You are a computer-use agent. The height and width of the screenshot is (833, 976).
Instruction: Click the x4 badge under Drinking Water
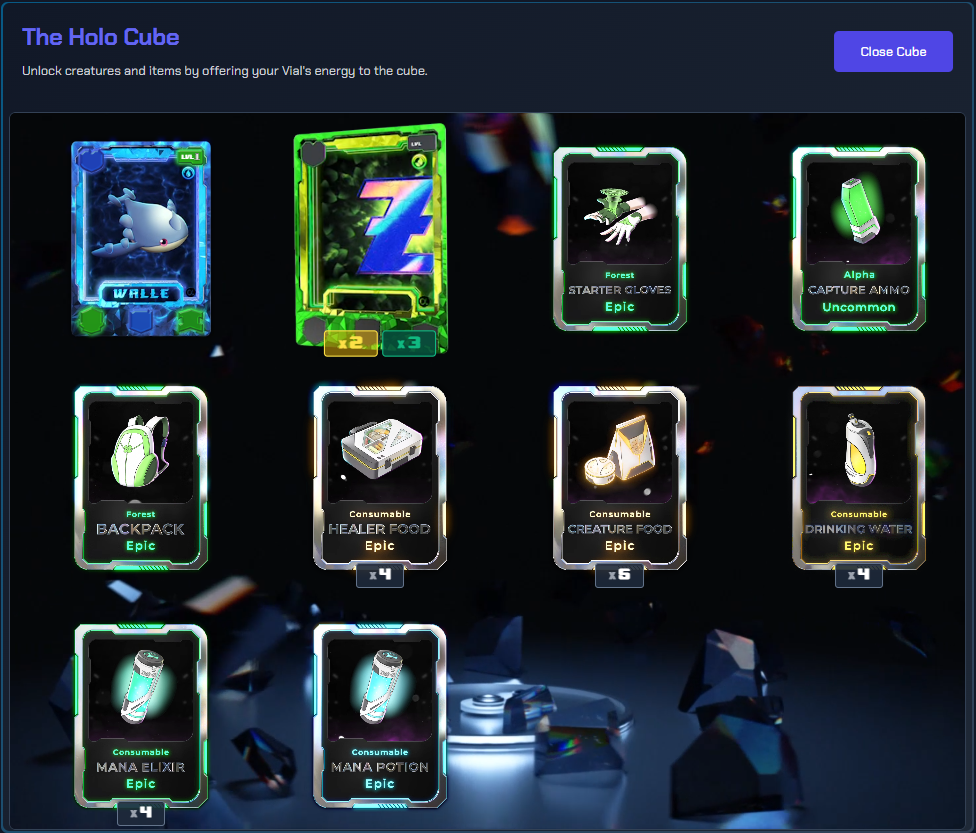pyautogui.click(x=858, y=575)
